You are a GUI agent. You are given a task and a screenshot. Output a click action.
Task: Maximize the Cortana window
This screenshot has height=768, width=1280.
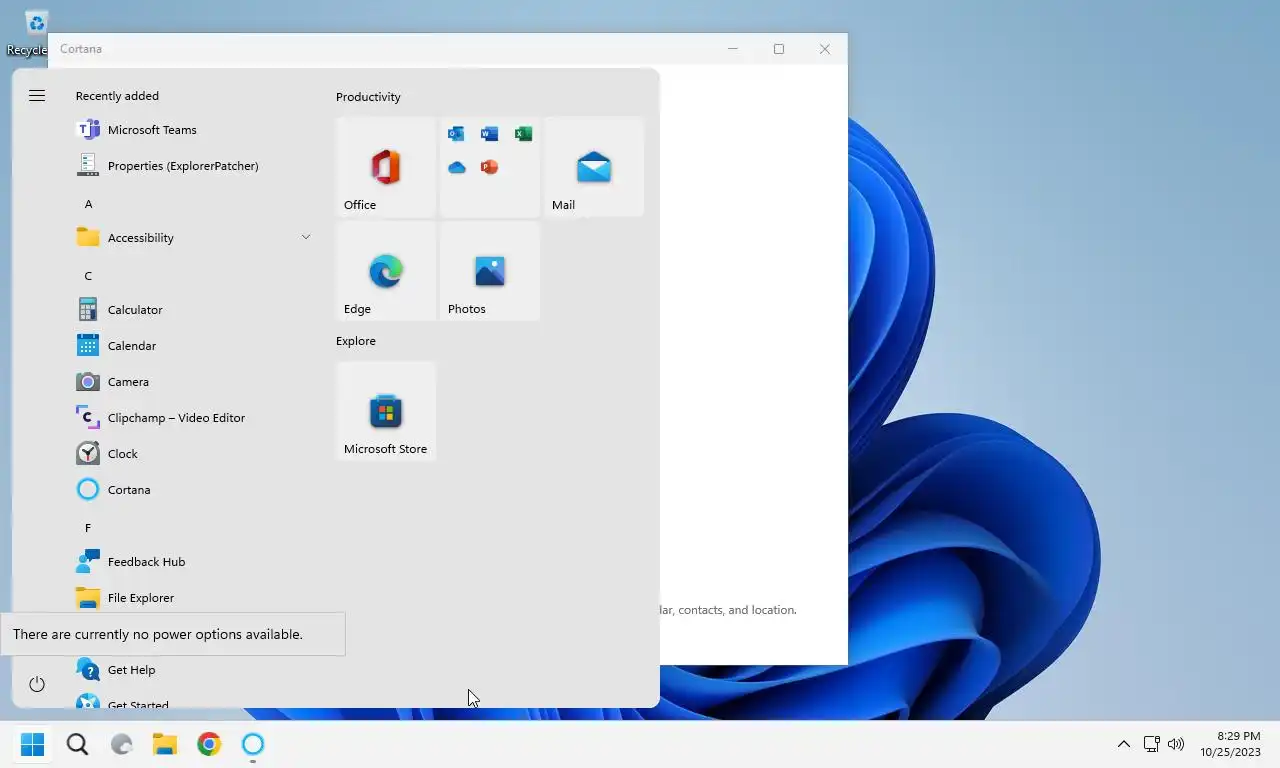pos(779,49)
